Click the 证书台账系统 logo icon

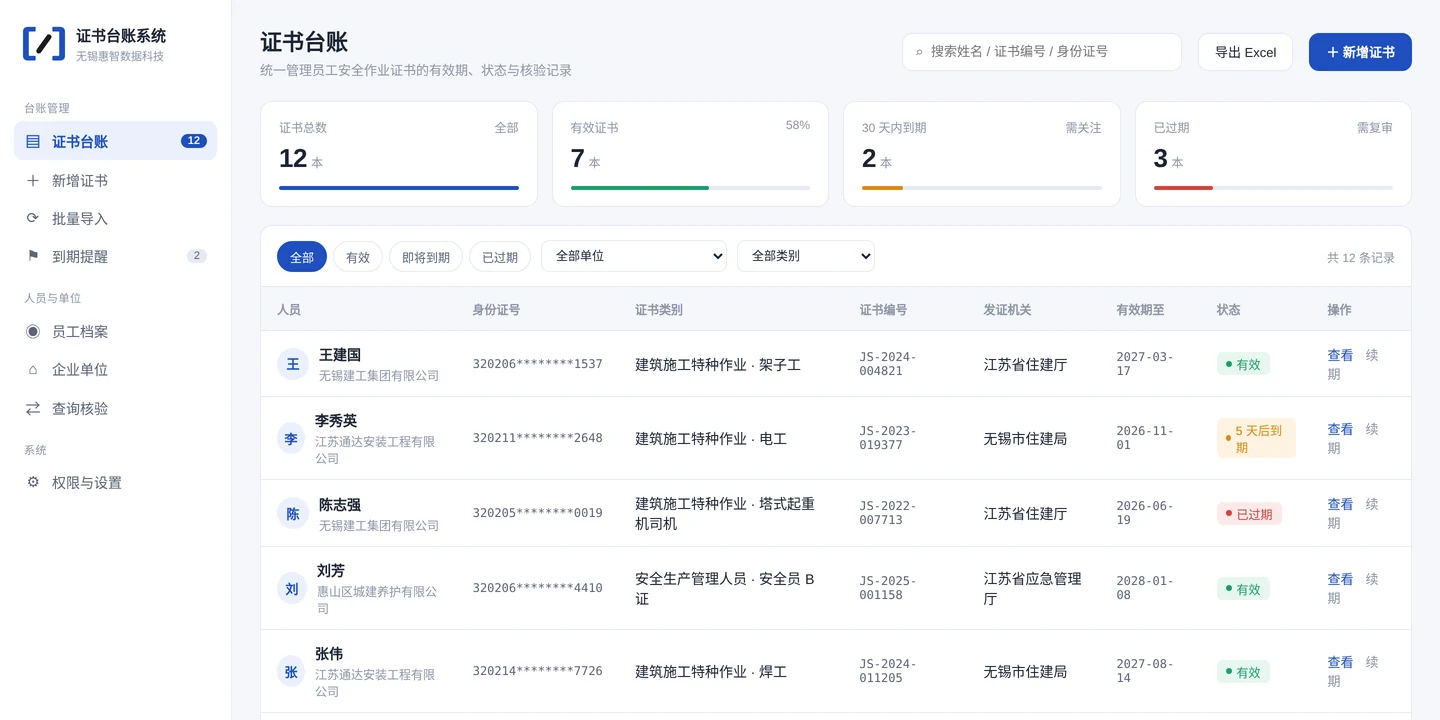(x=44, y=44)
